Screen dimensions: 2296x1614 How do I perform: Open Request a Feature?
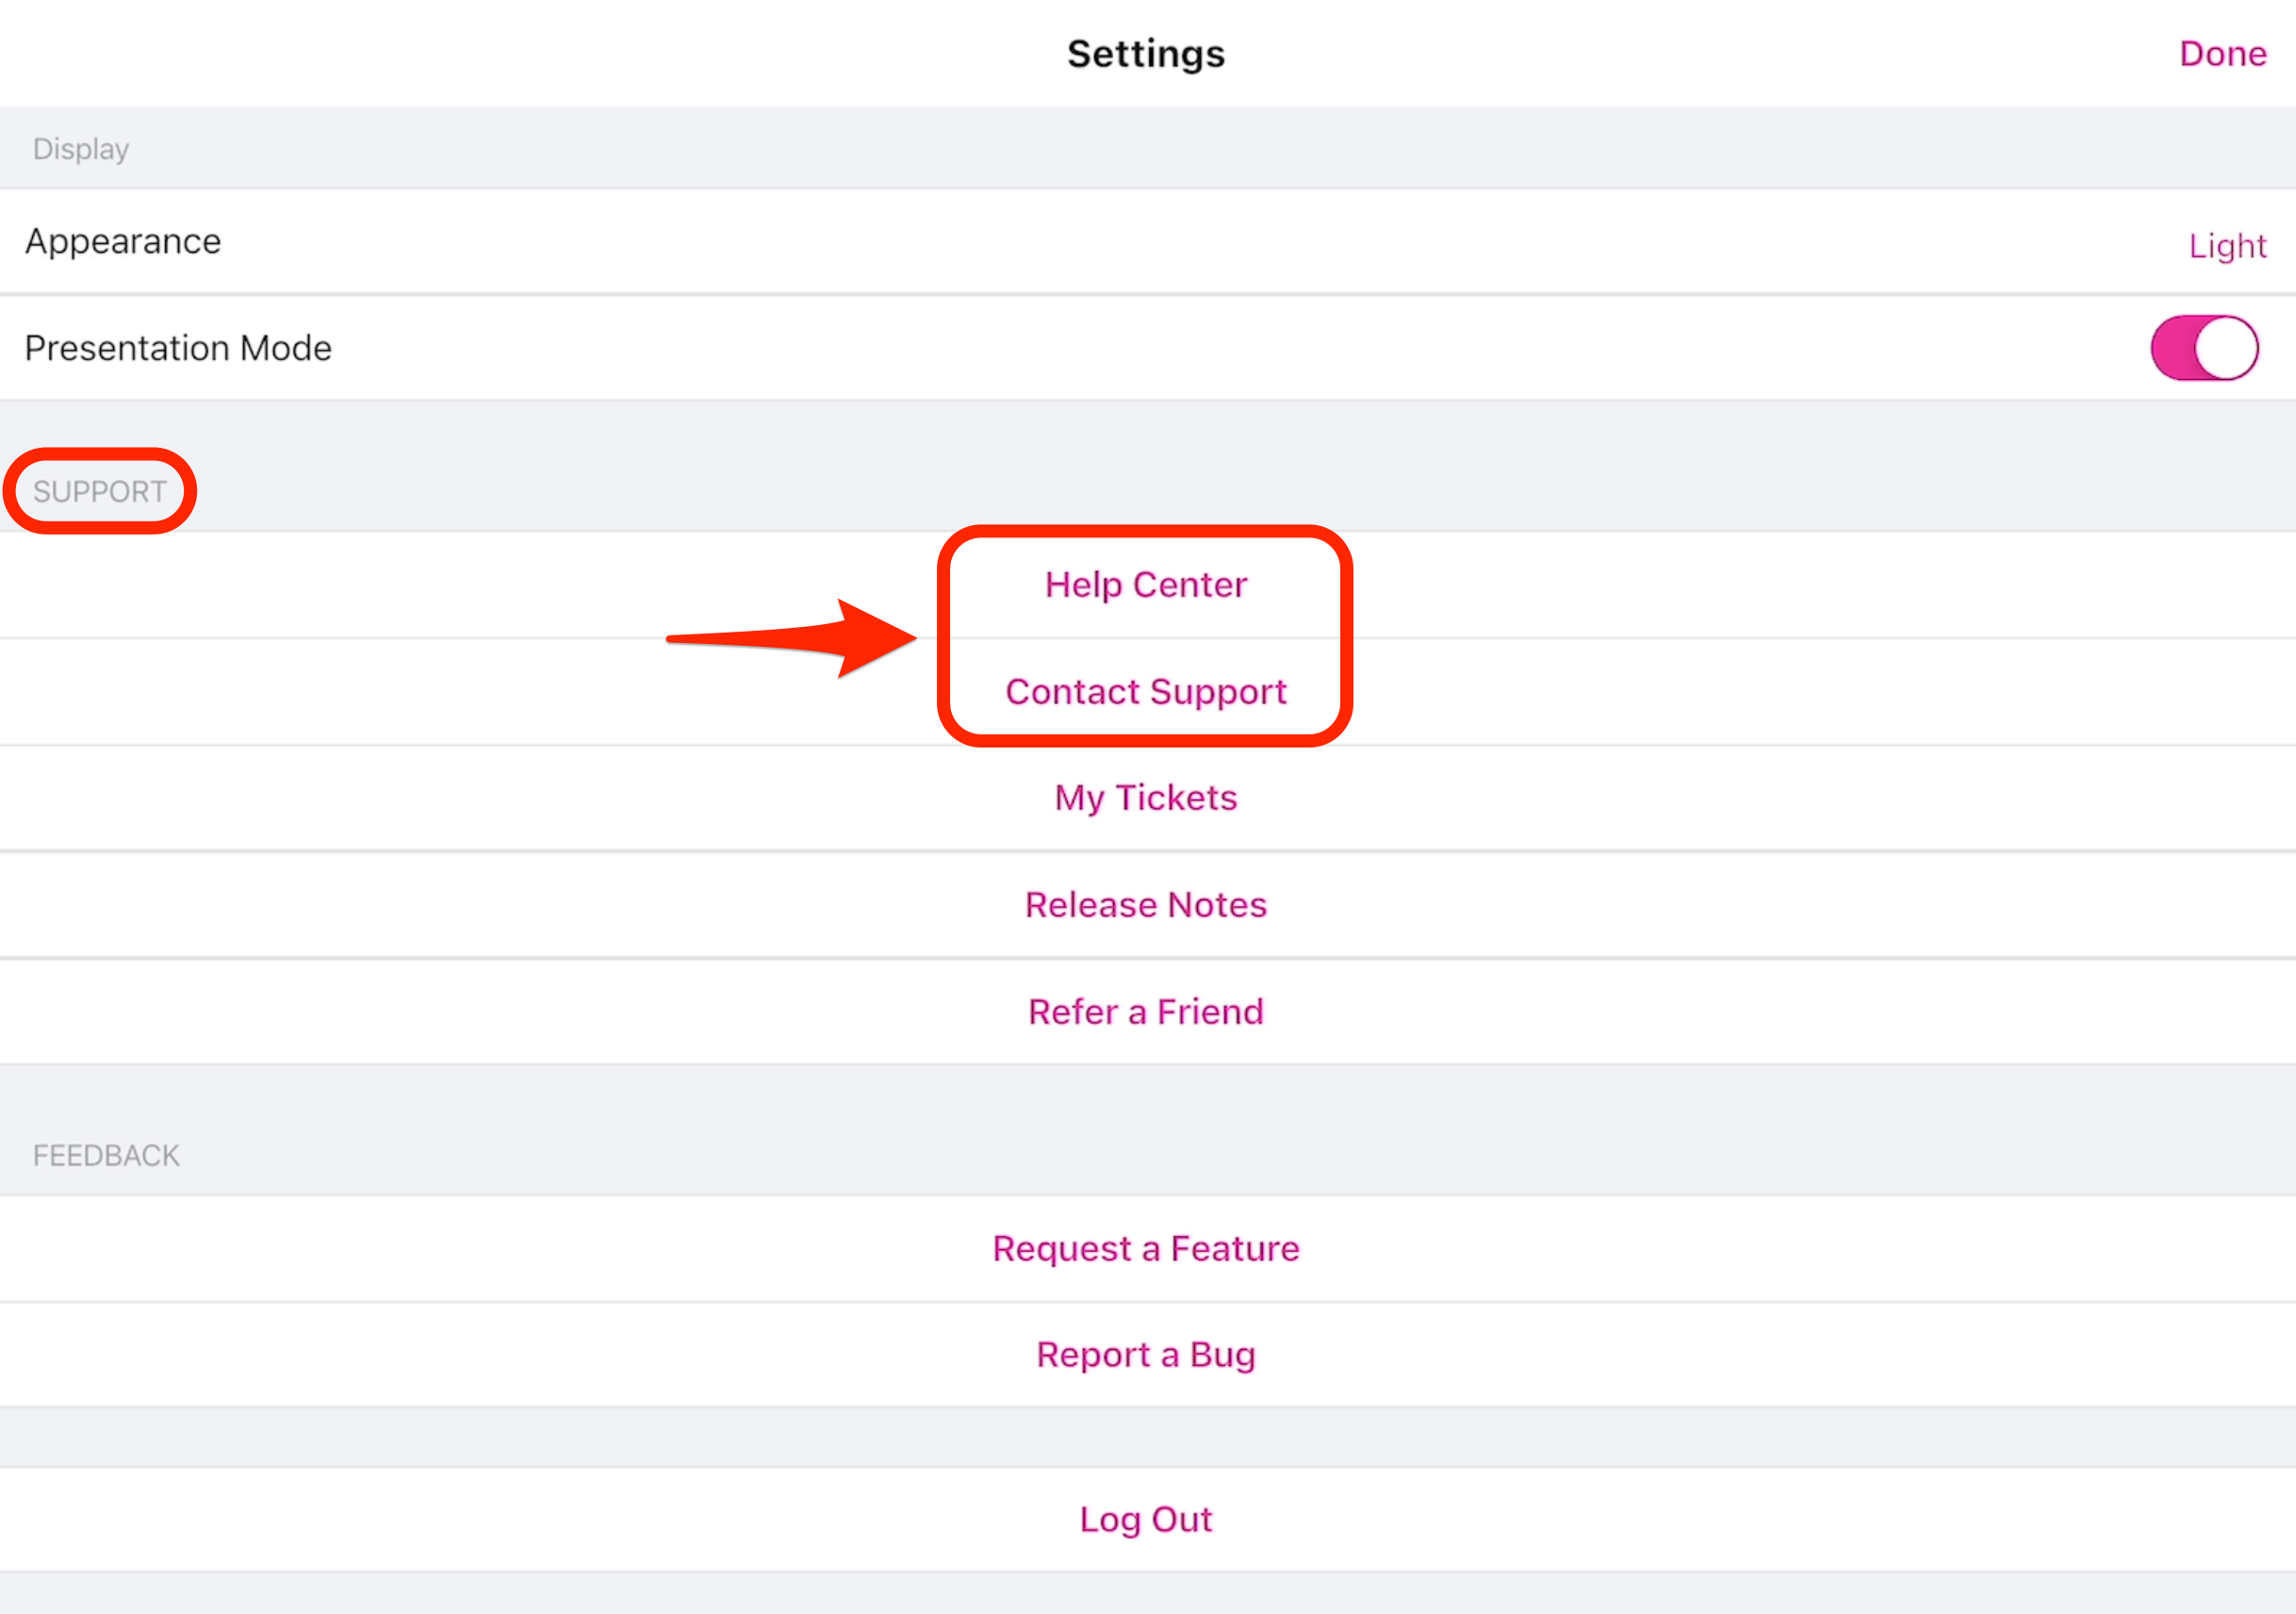tap(1146, 1248)
